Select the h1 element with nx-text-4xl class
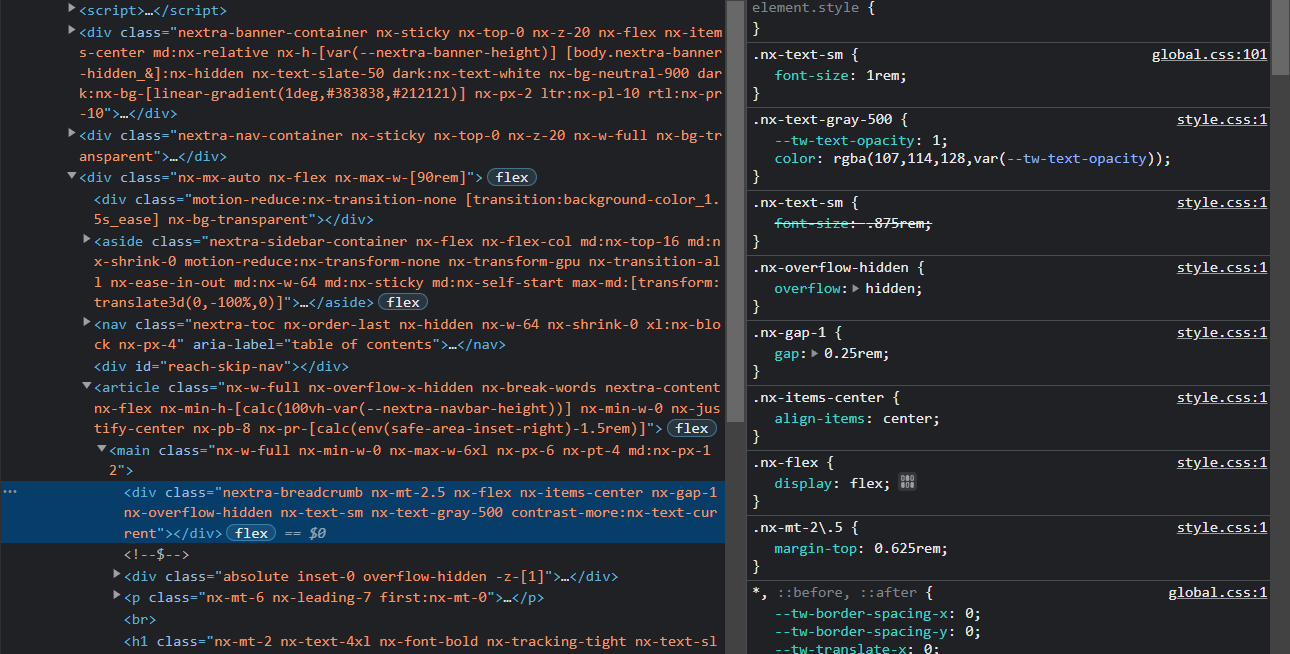The width and height of the screenshot is (1290, 654). tap(300, 640)
